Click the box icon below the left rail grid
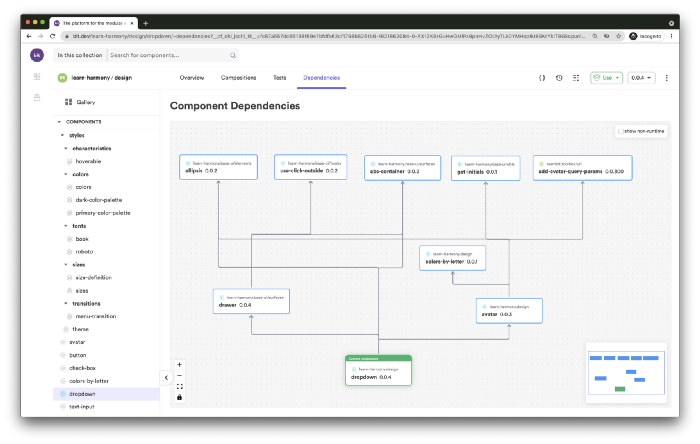 [x=37, y=97]
